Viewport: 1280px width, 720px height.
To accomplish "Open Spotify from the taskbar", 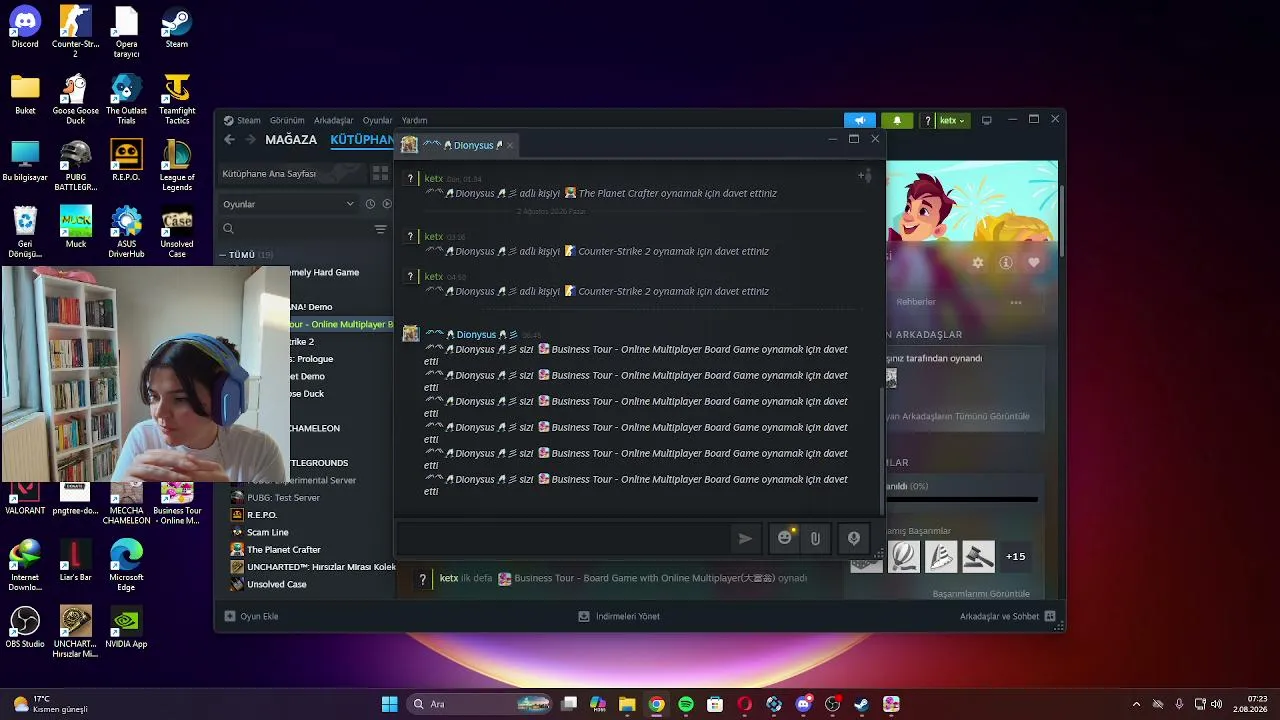I will pyautogui.click(x=686, y=705).
